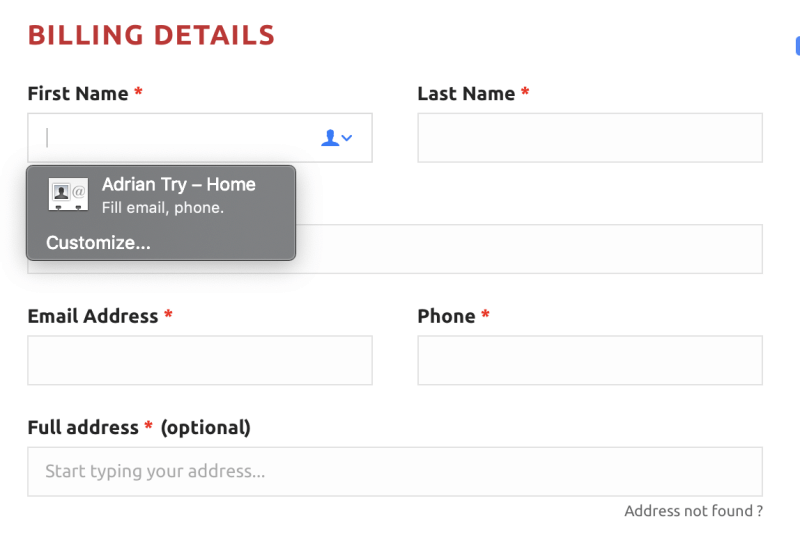Focus the First Name text field
The width and height of the screenshot is (800, 544).
point(199,138)
